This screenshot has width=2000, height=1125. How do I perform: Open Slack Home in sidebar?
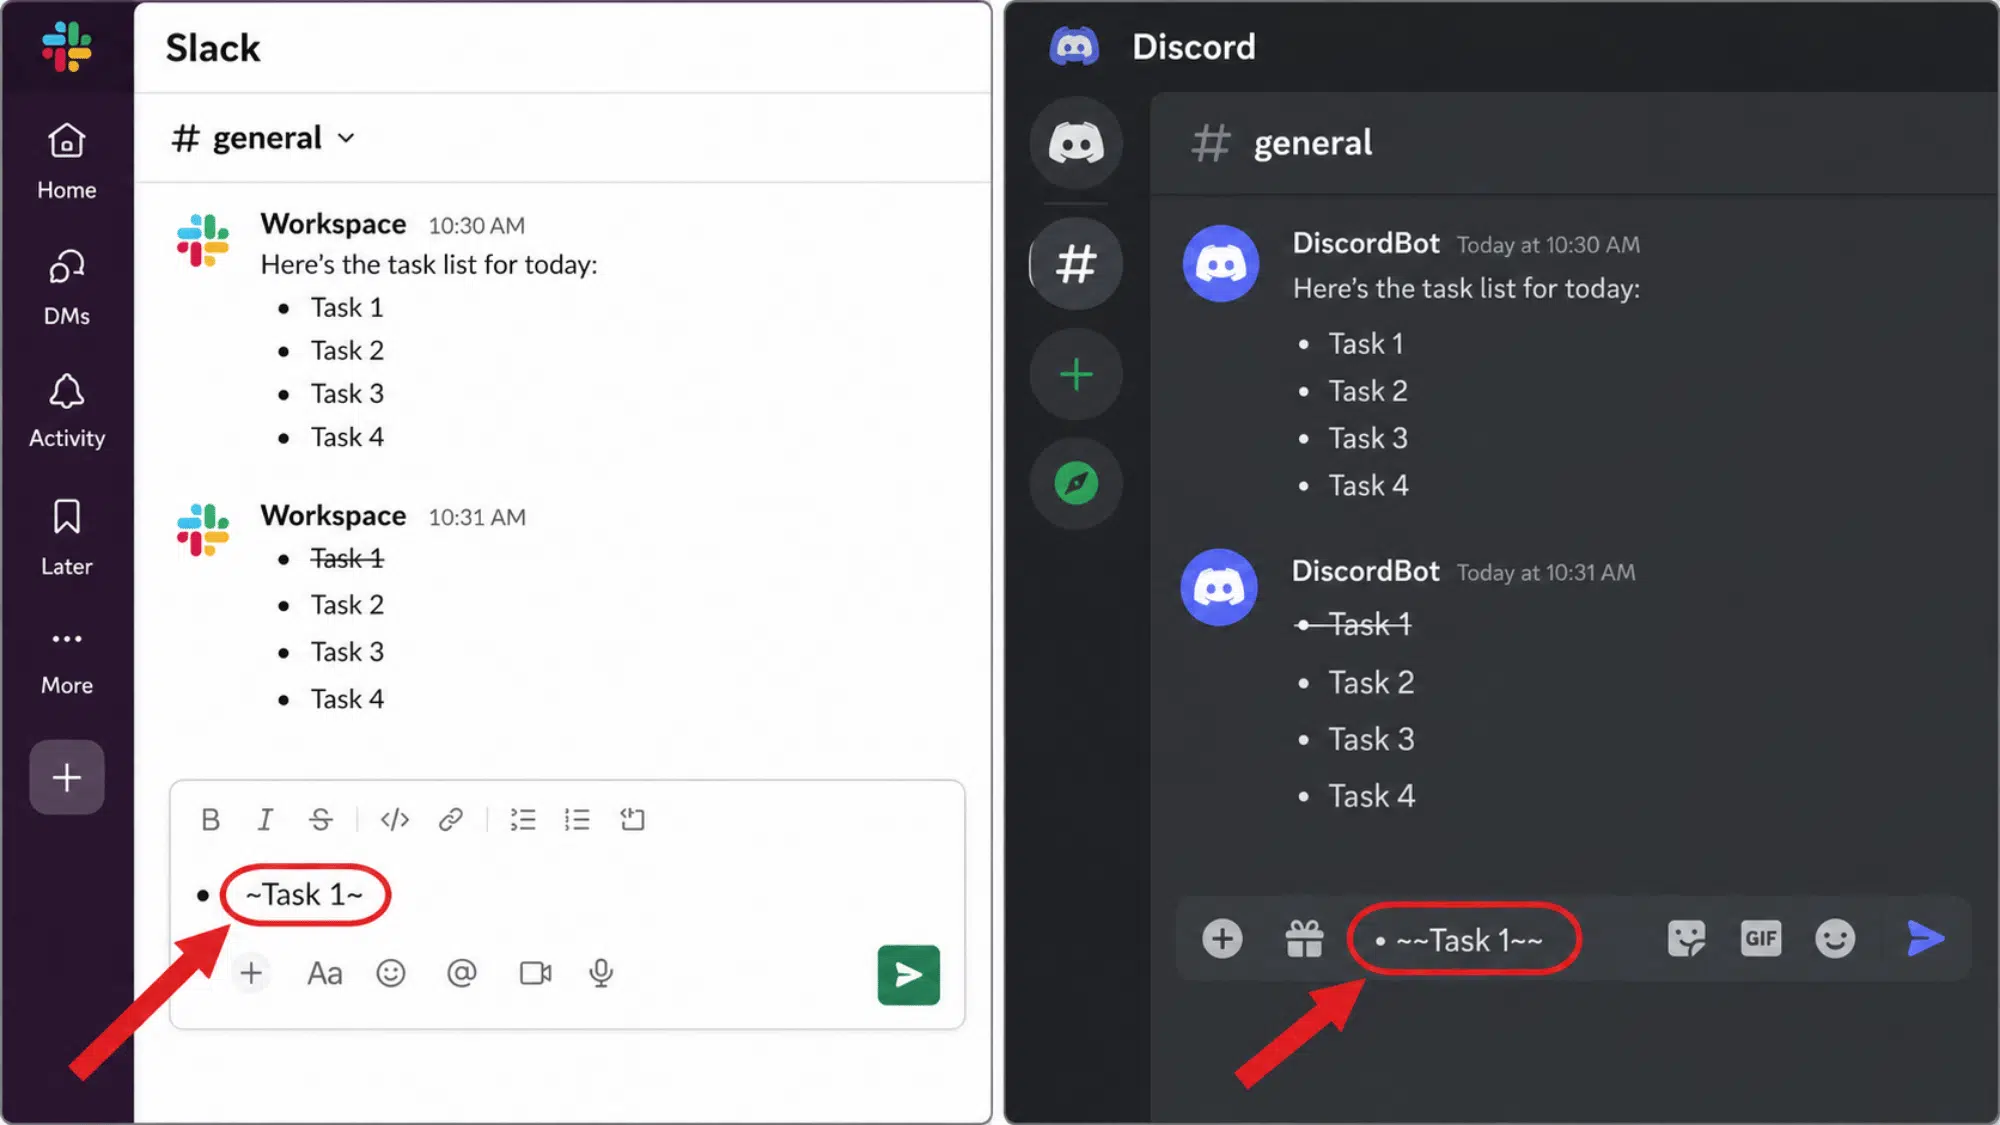tap(67, 160)
